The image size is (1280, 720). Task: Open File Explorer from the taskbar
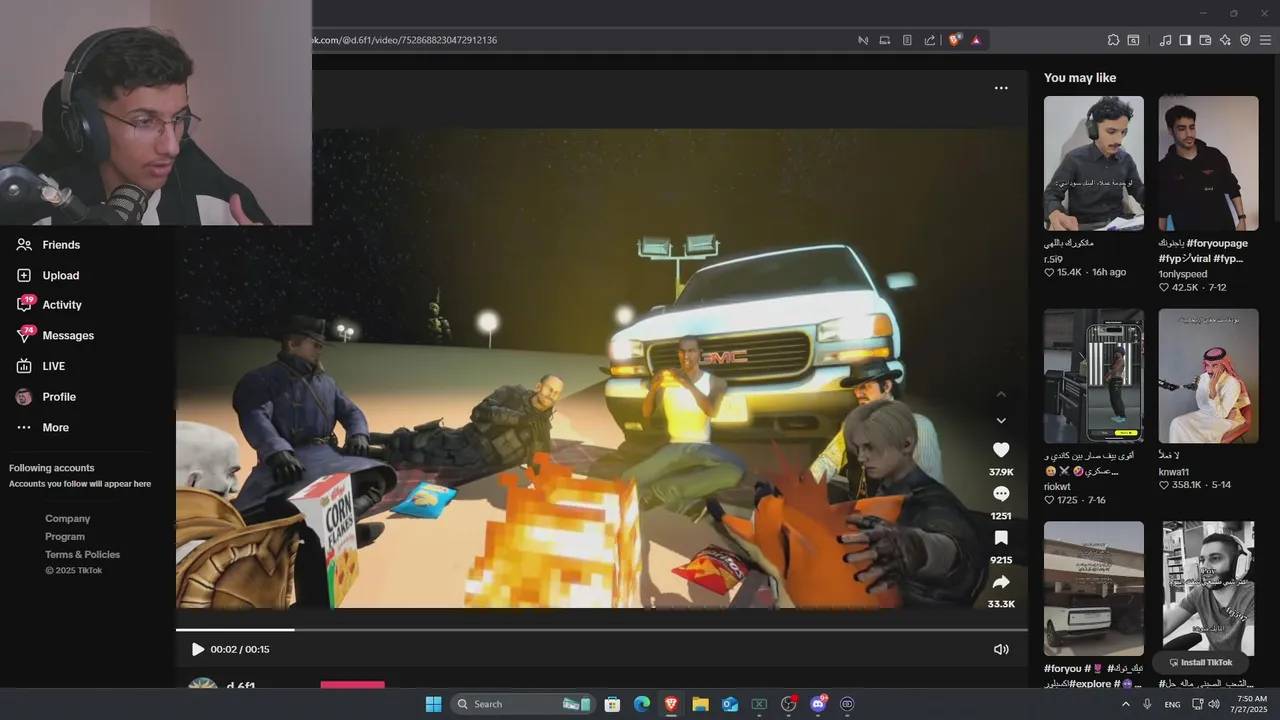tap(700, 704)
